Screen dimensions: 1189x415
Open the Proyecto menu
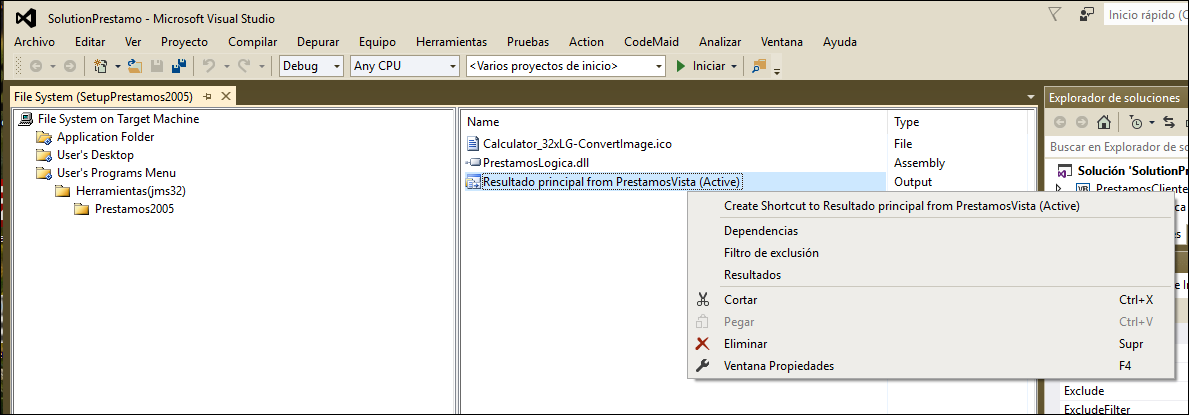click(x=184, y=42)
